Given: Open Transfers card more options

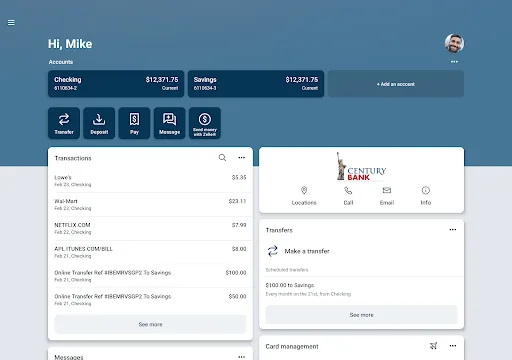Looking at the screenshot, I should coord(453,230).
